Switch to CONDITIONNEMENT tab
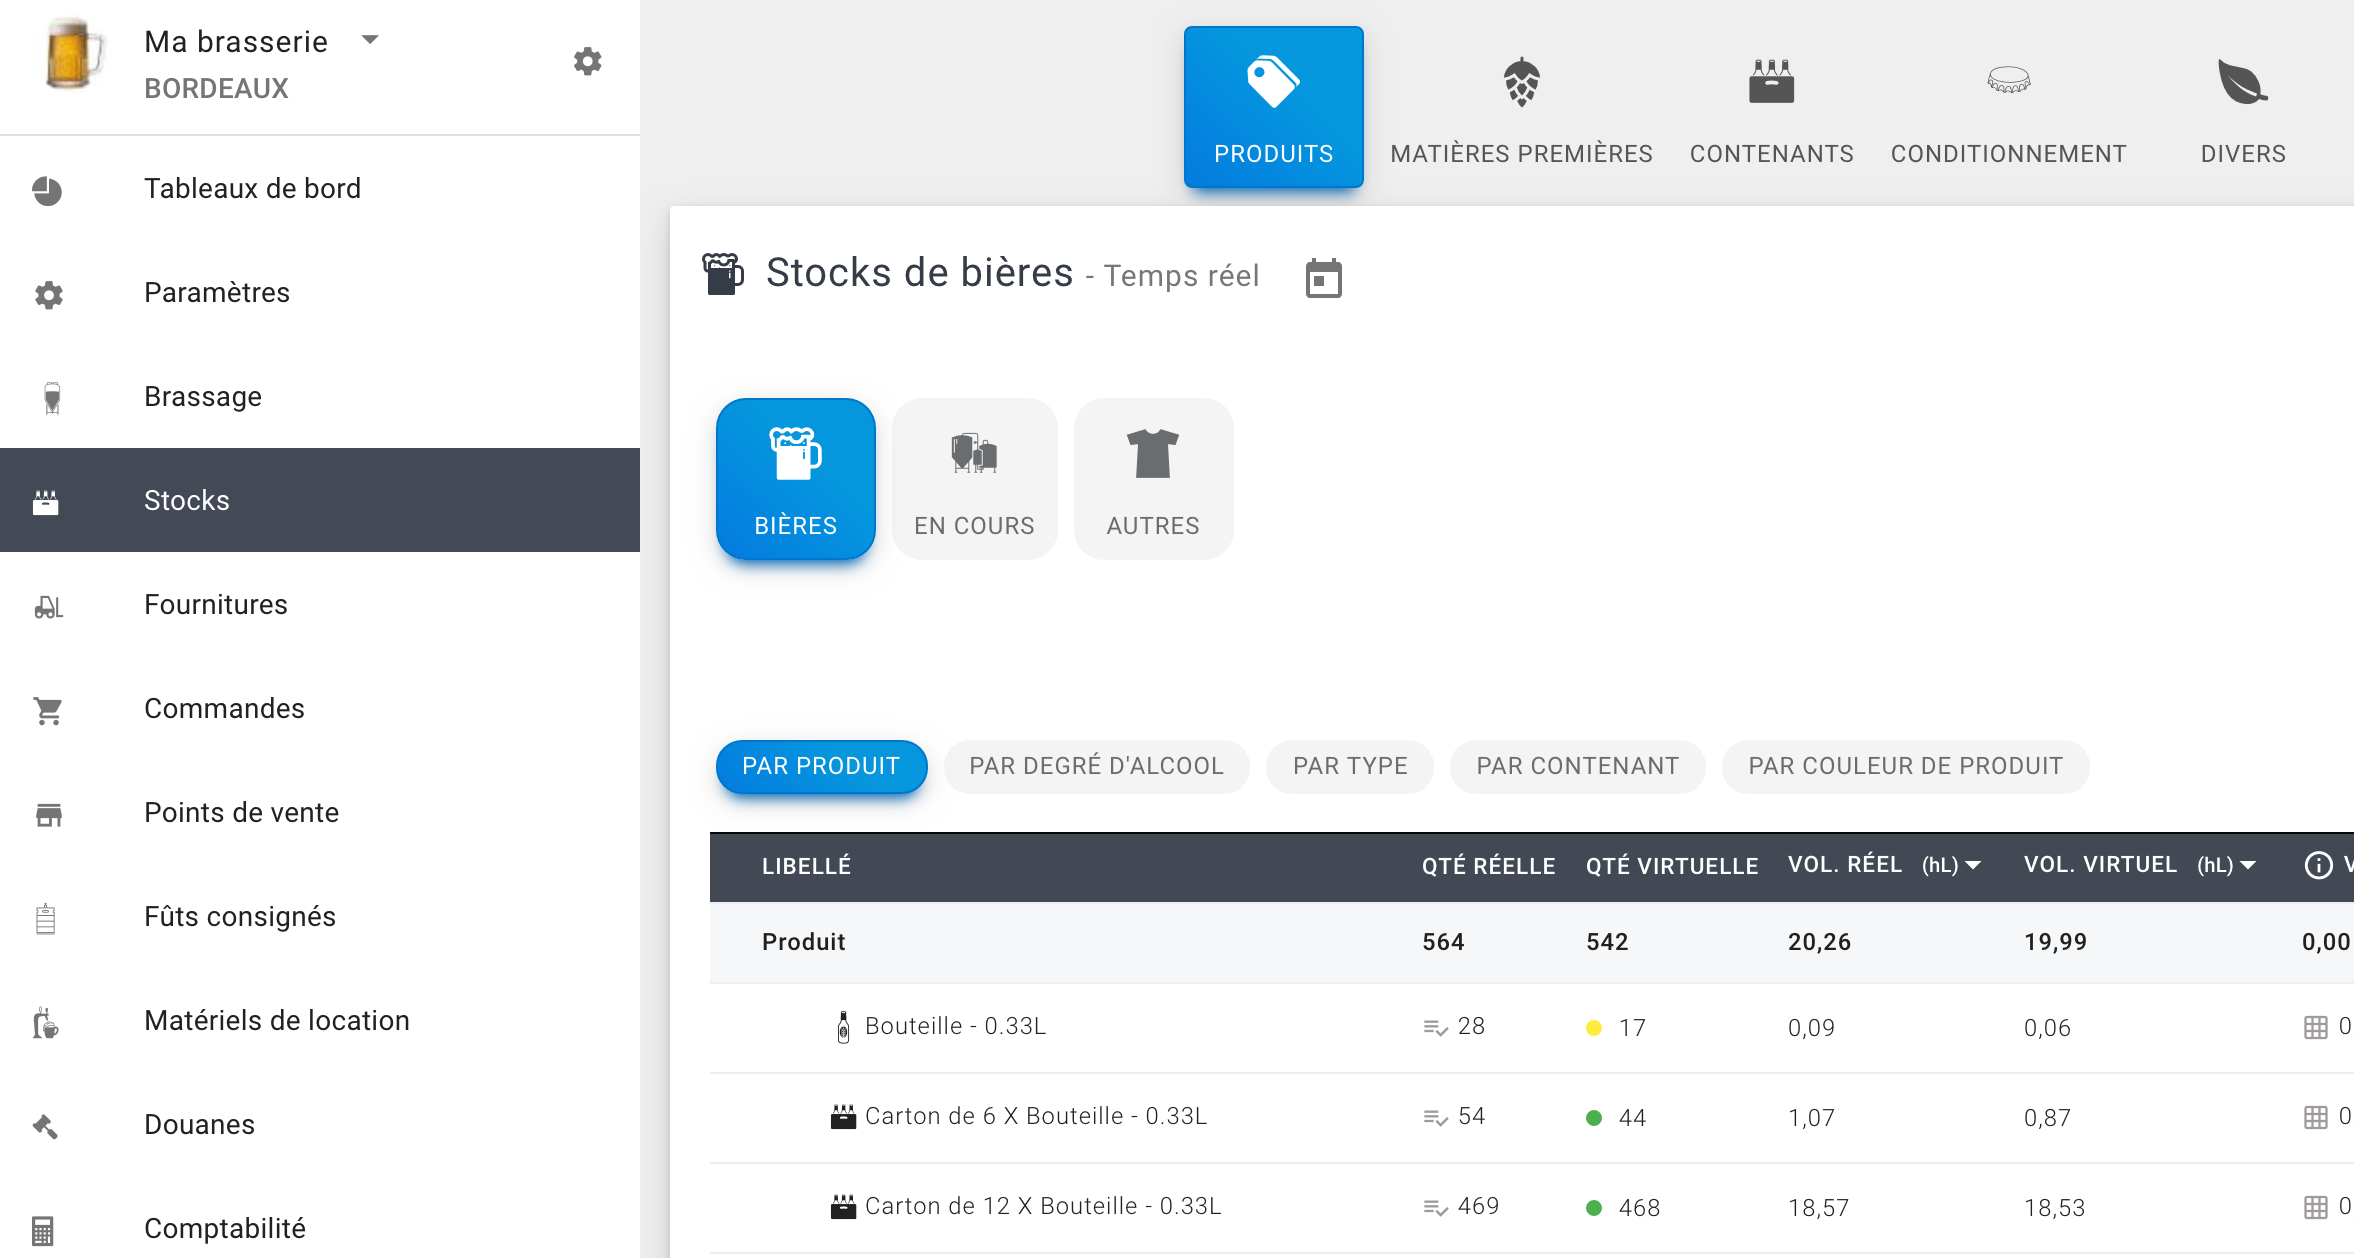Image resolution: width=2354 pixels, height=1258 pixels. pos(2008,107)
